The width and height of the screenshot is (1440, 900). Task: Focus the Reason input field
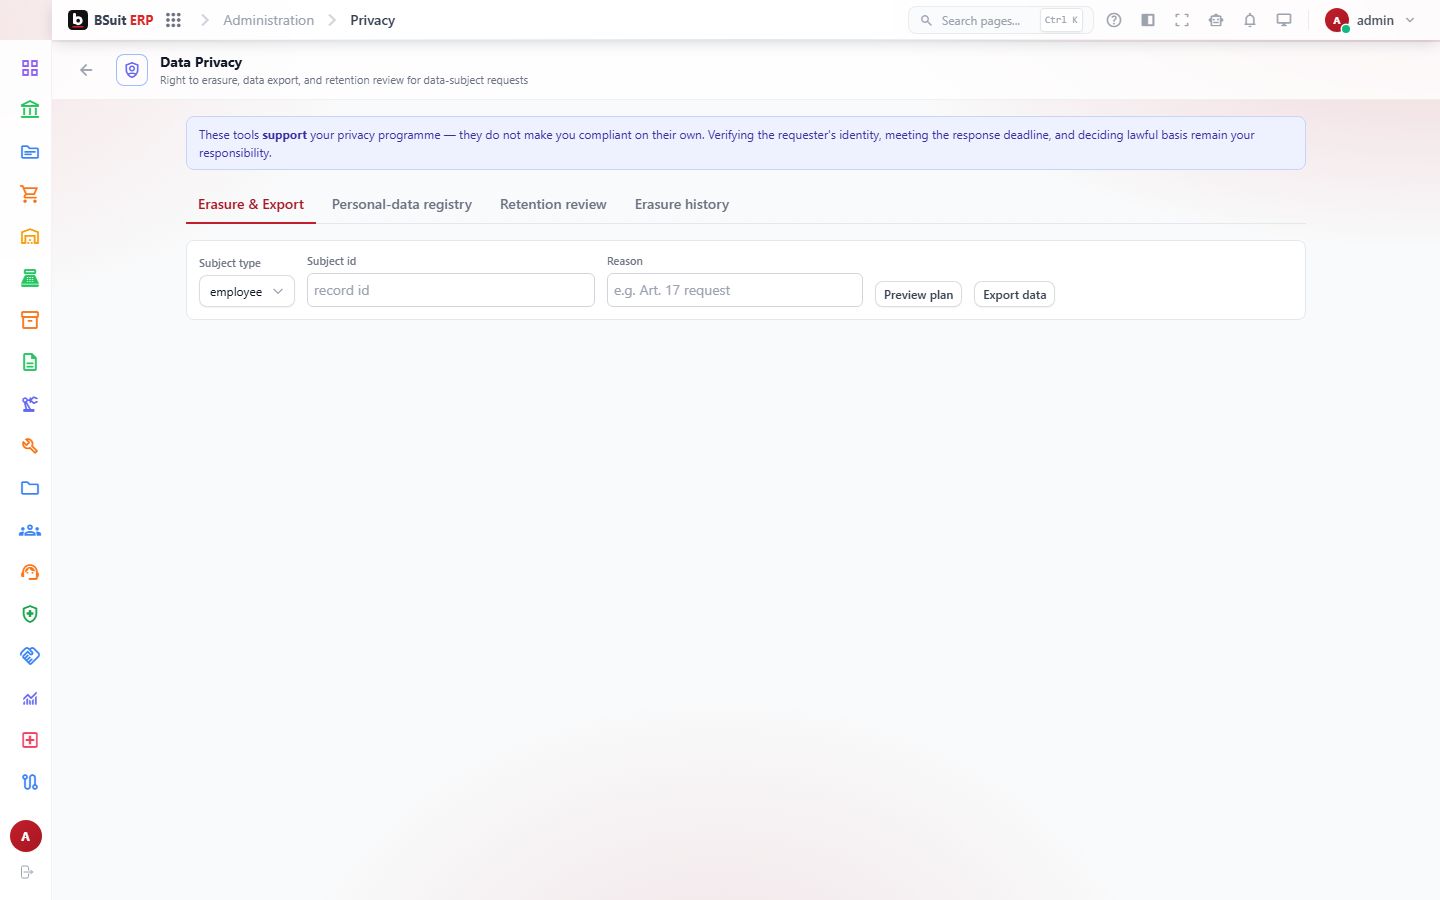735,290
